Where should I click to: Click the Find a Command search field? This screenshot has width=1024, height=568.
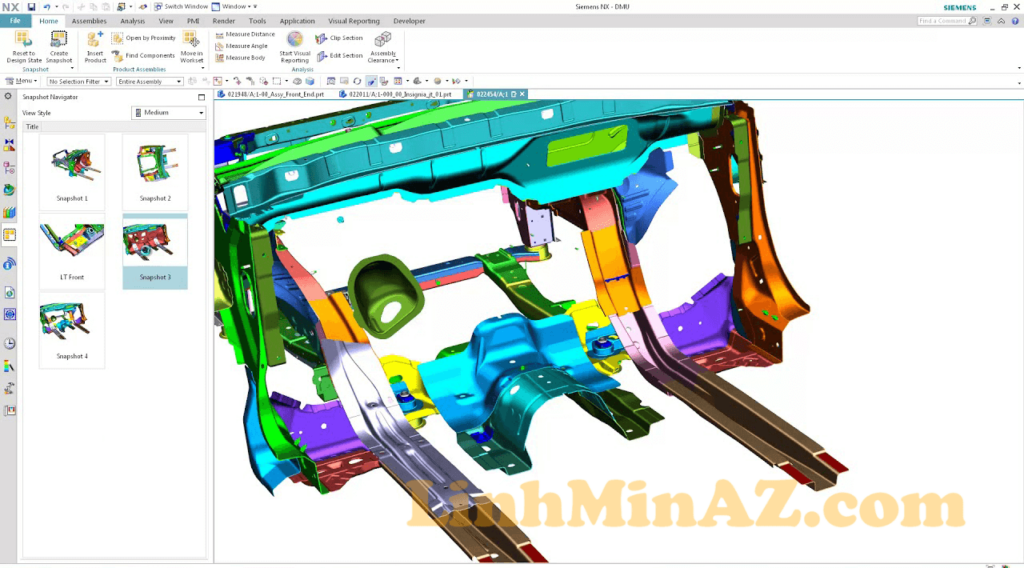tap(946, 21)
